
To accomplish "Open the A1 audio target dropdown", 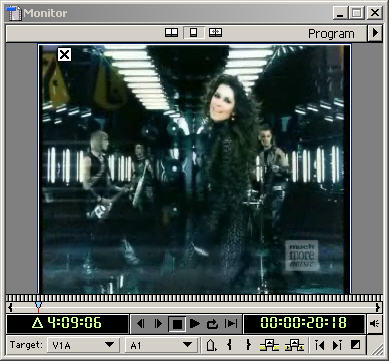I will click(x=160, y=345).
